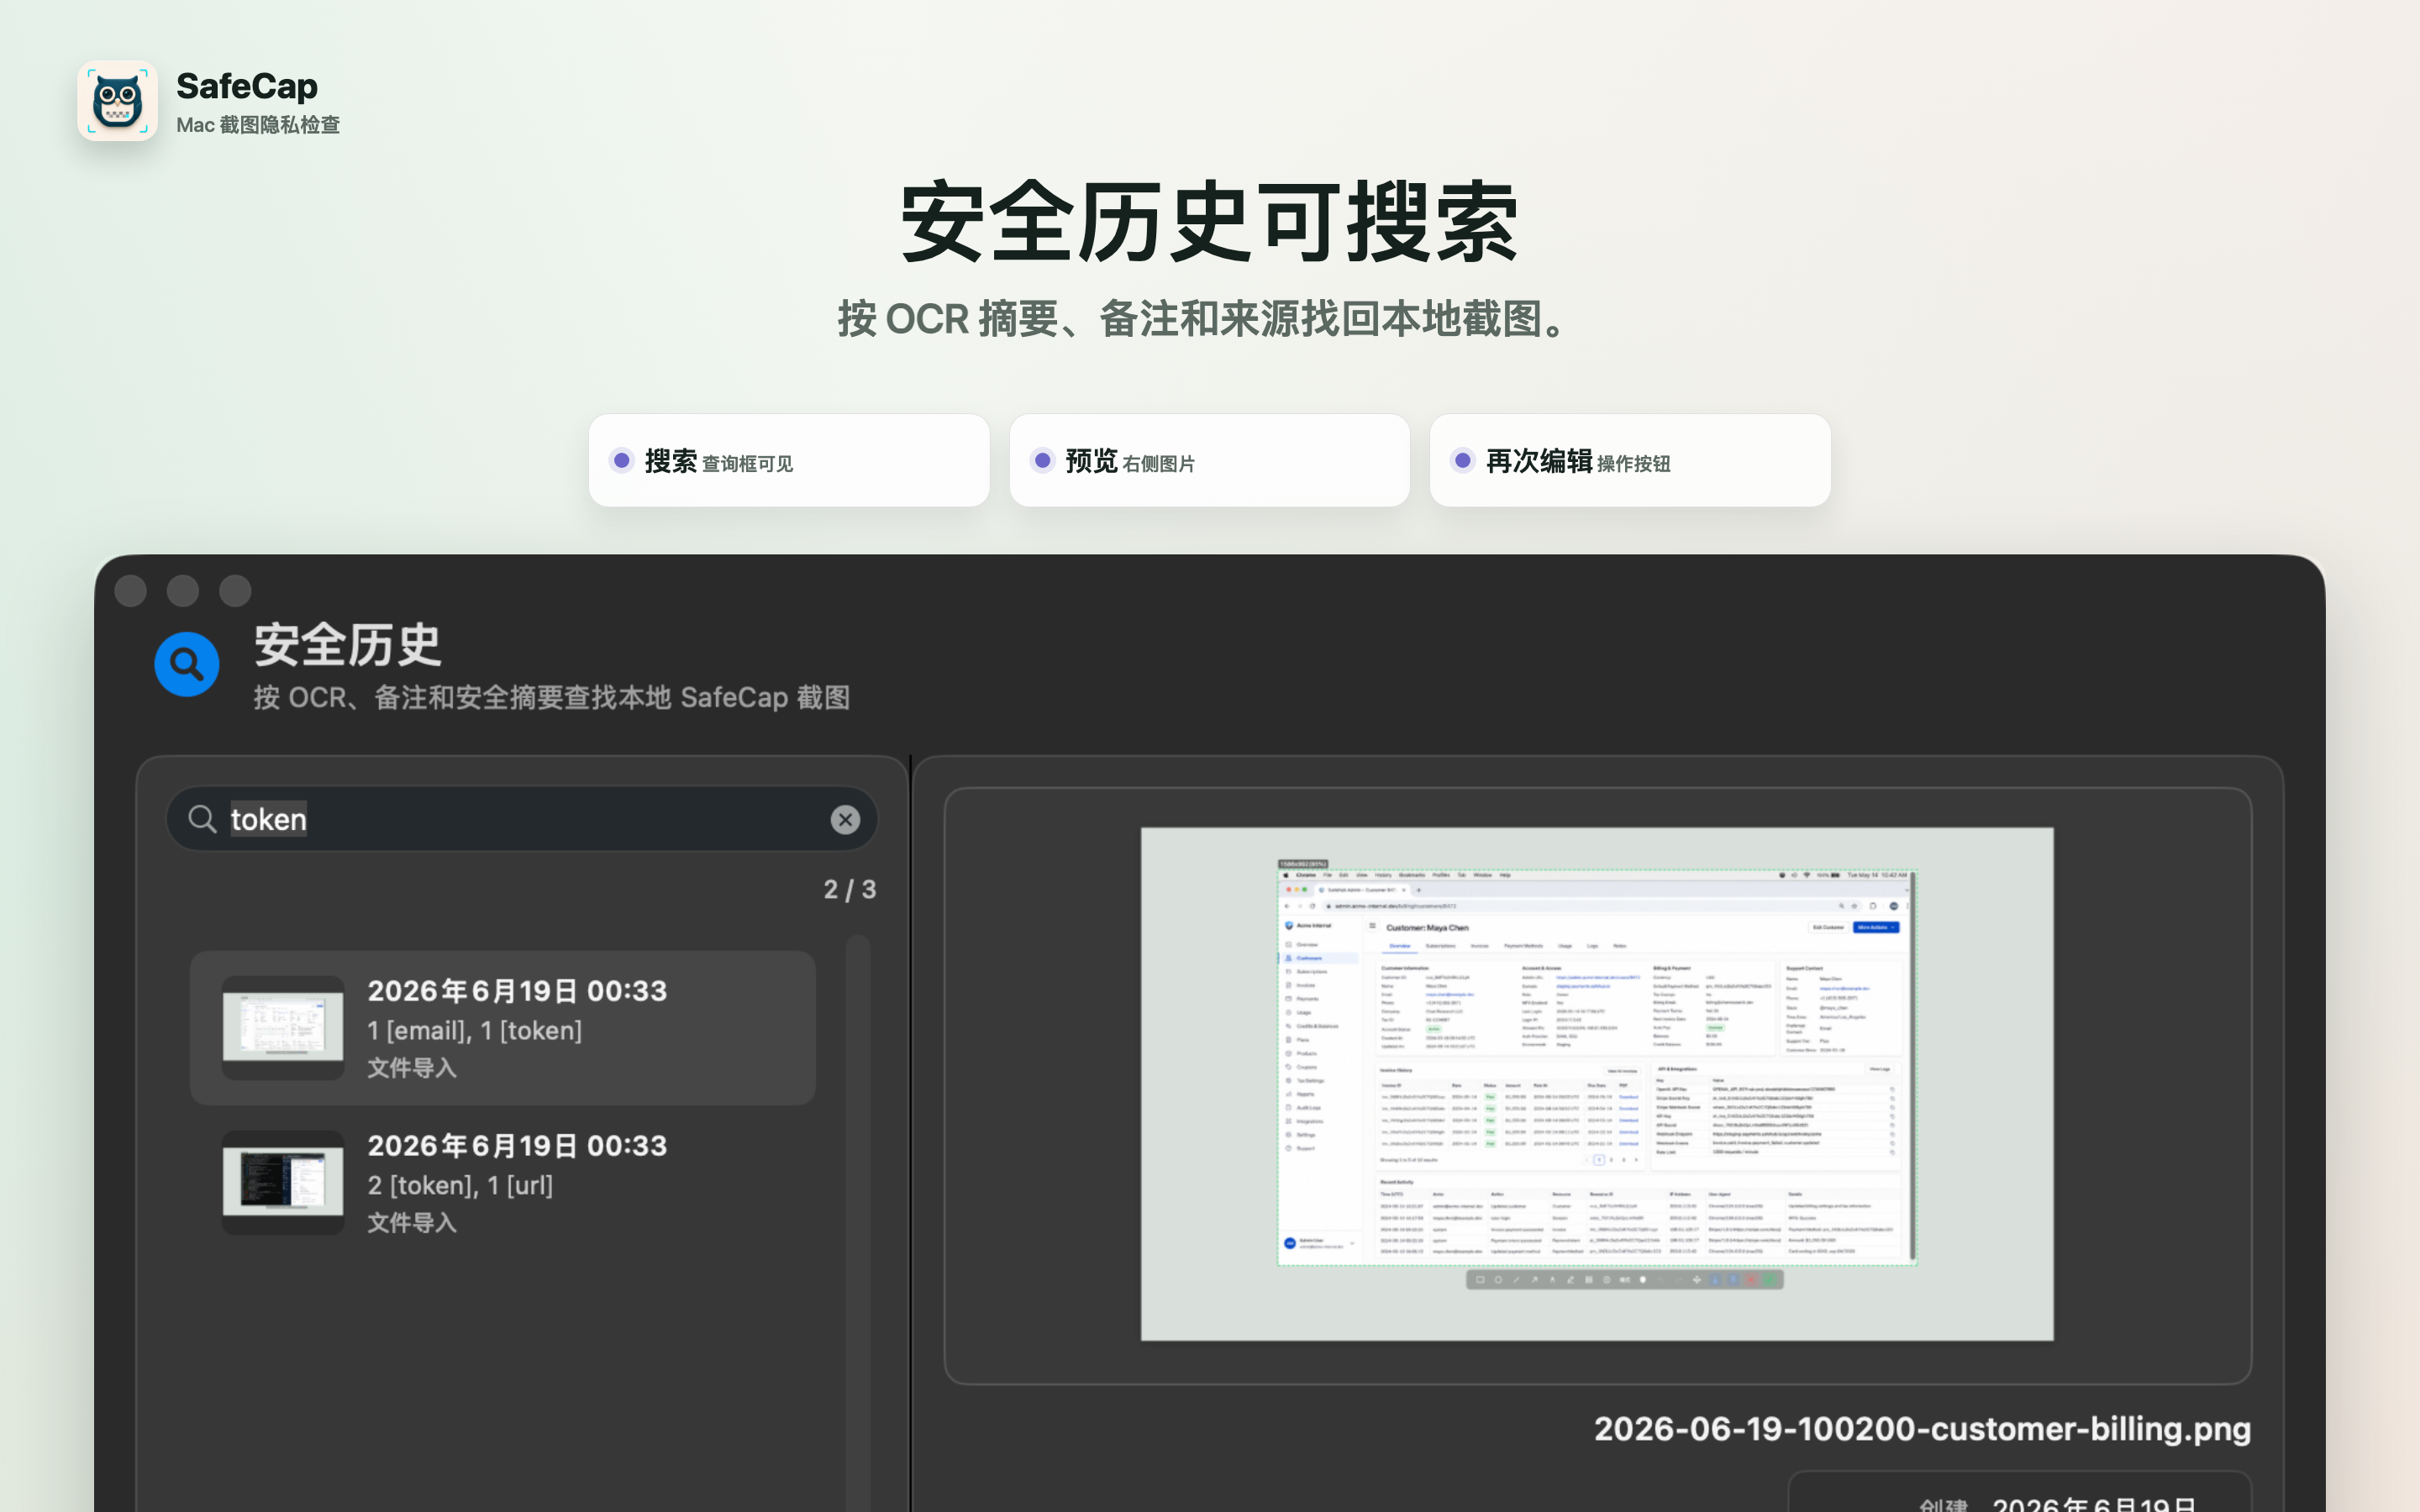Select the result with 2 [token], 1 [url]

pos(503,1183)
